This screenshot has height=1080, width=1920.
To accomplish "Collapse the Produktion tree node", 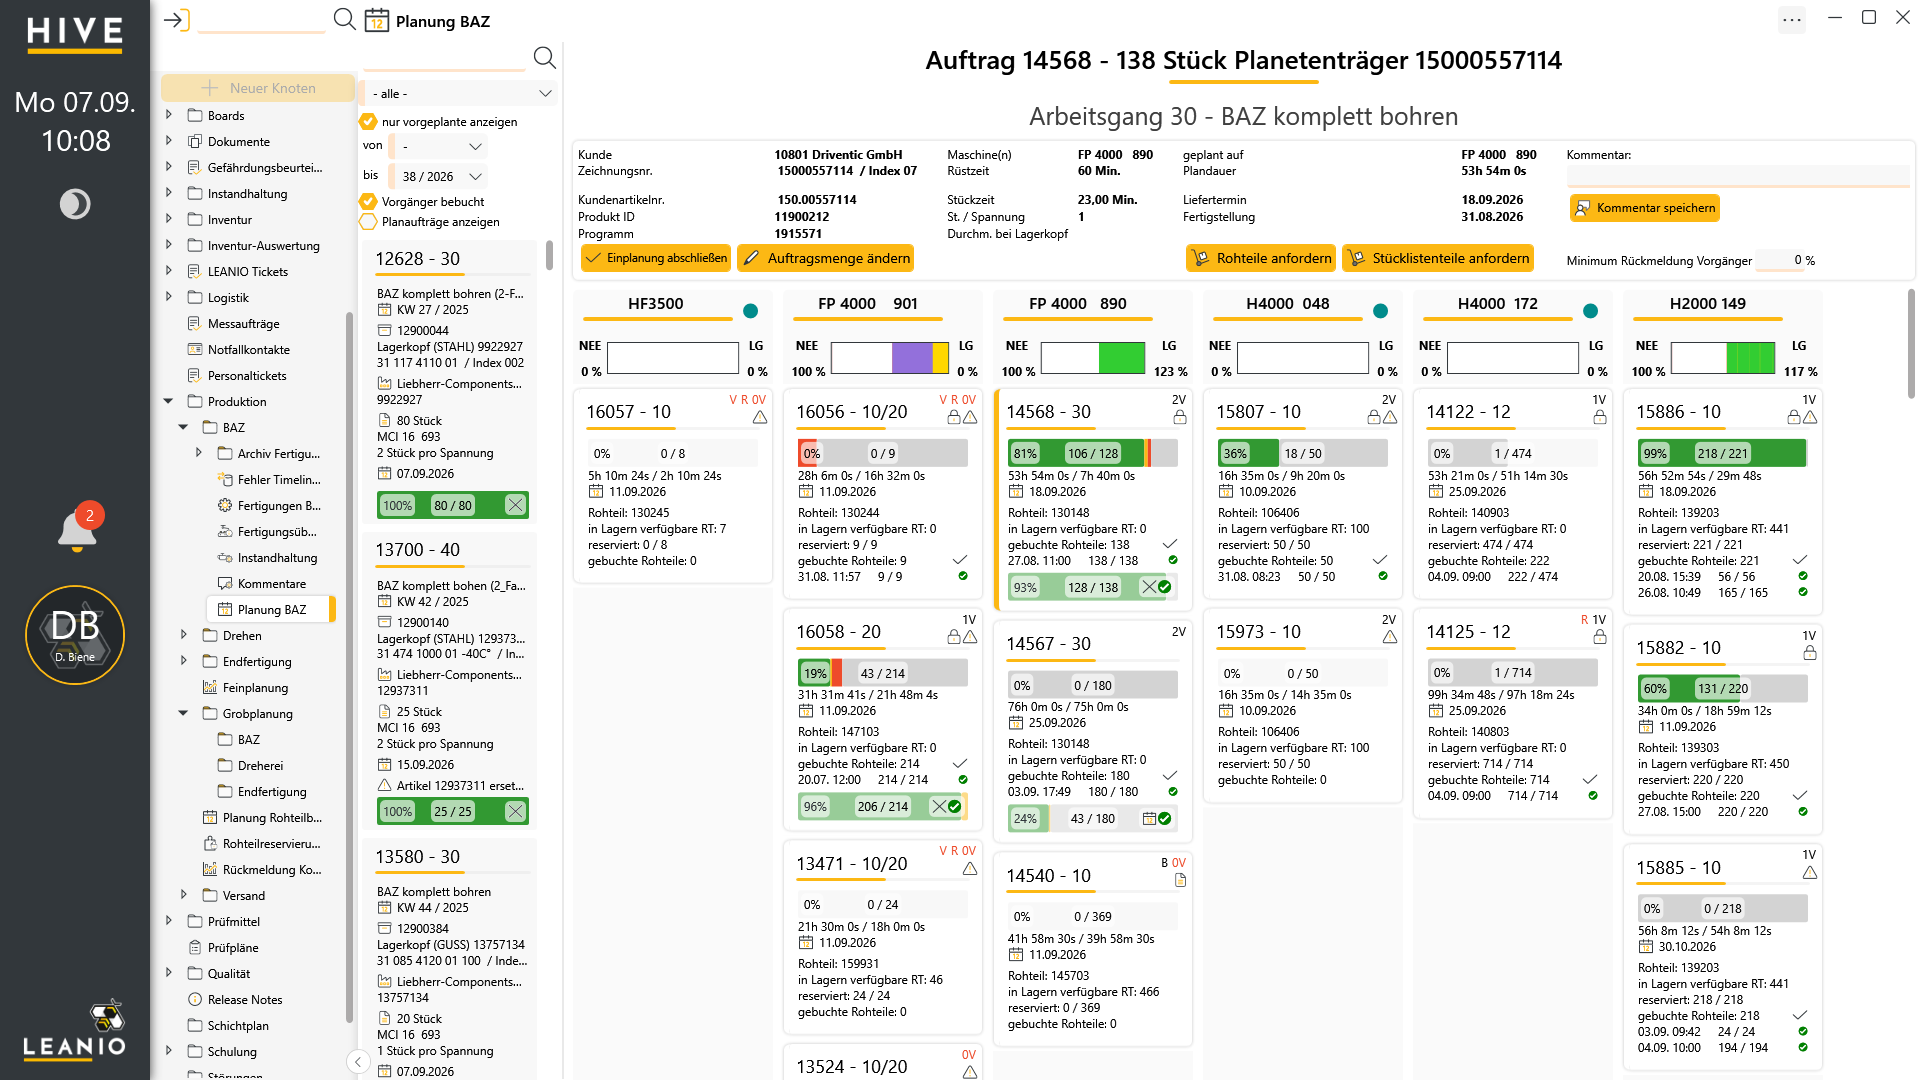I will pos(168,401).
